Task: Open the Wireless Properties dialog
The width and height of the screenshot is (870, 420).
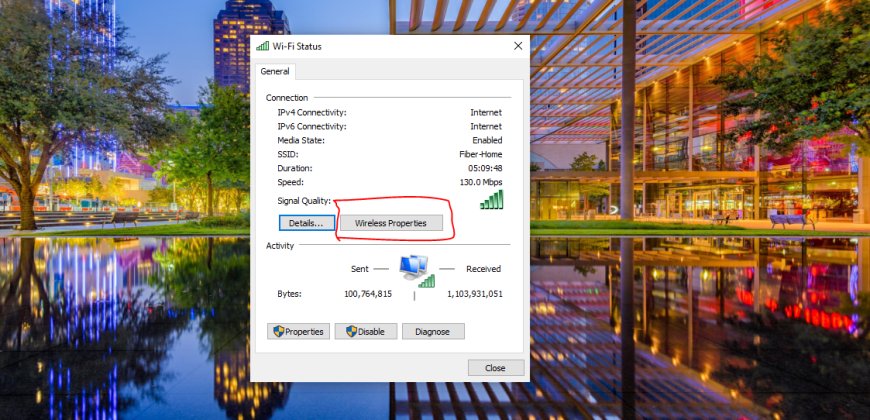Action: [391, 223]
